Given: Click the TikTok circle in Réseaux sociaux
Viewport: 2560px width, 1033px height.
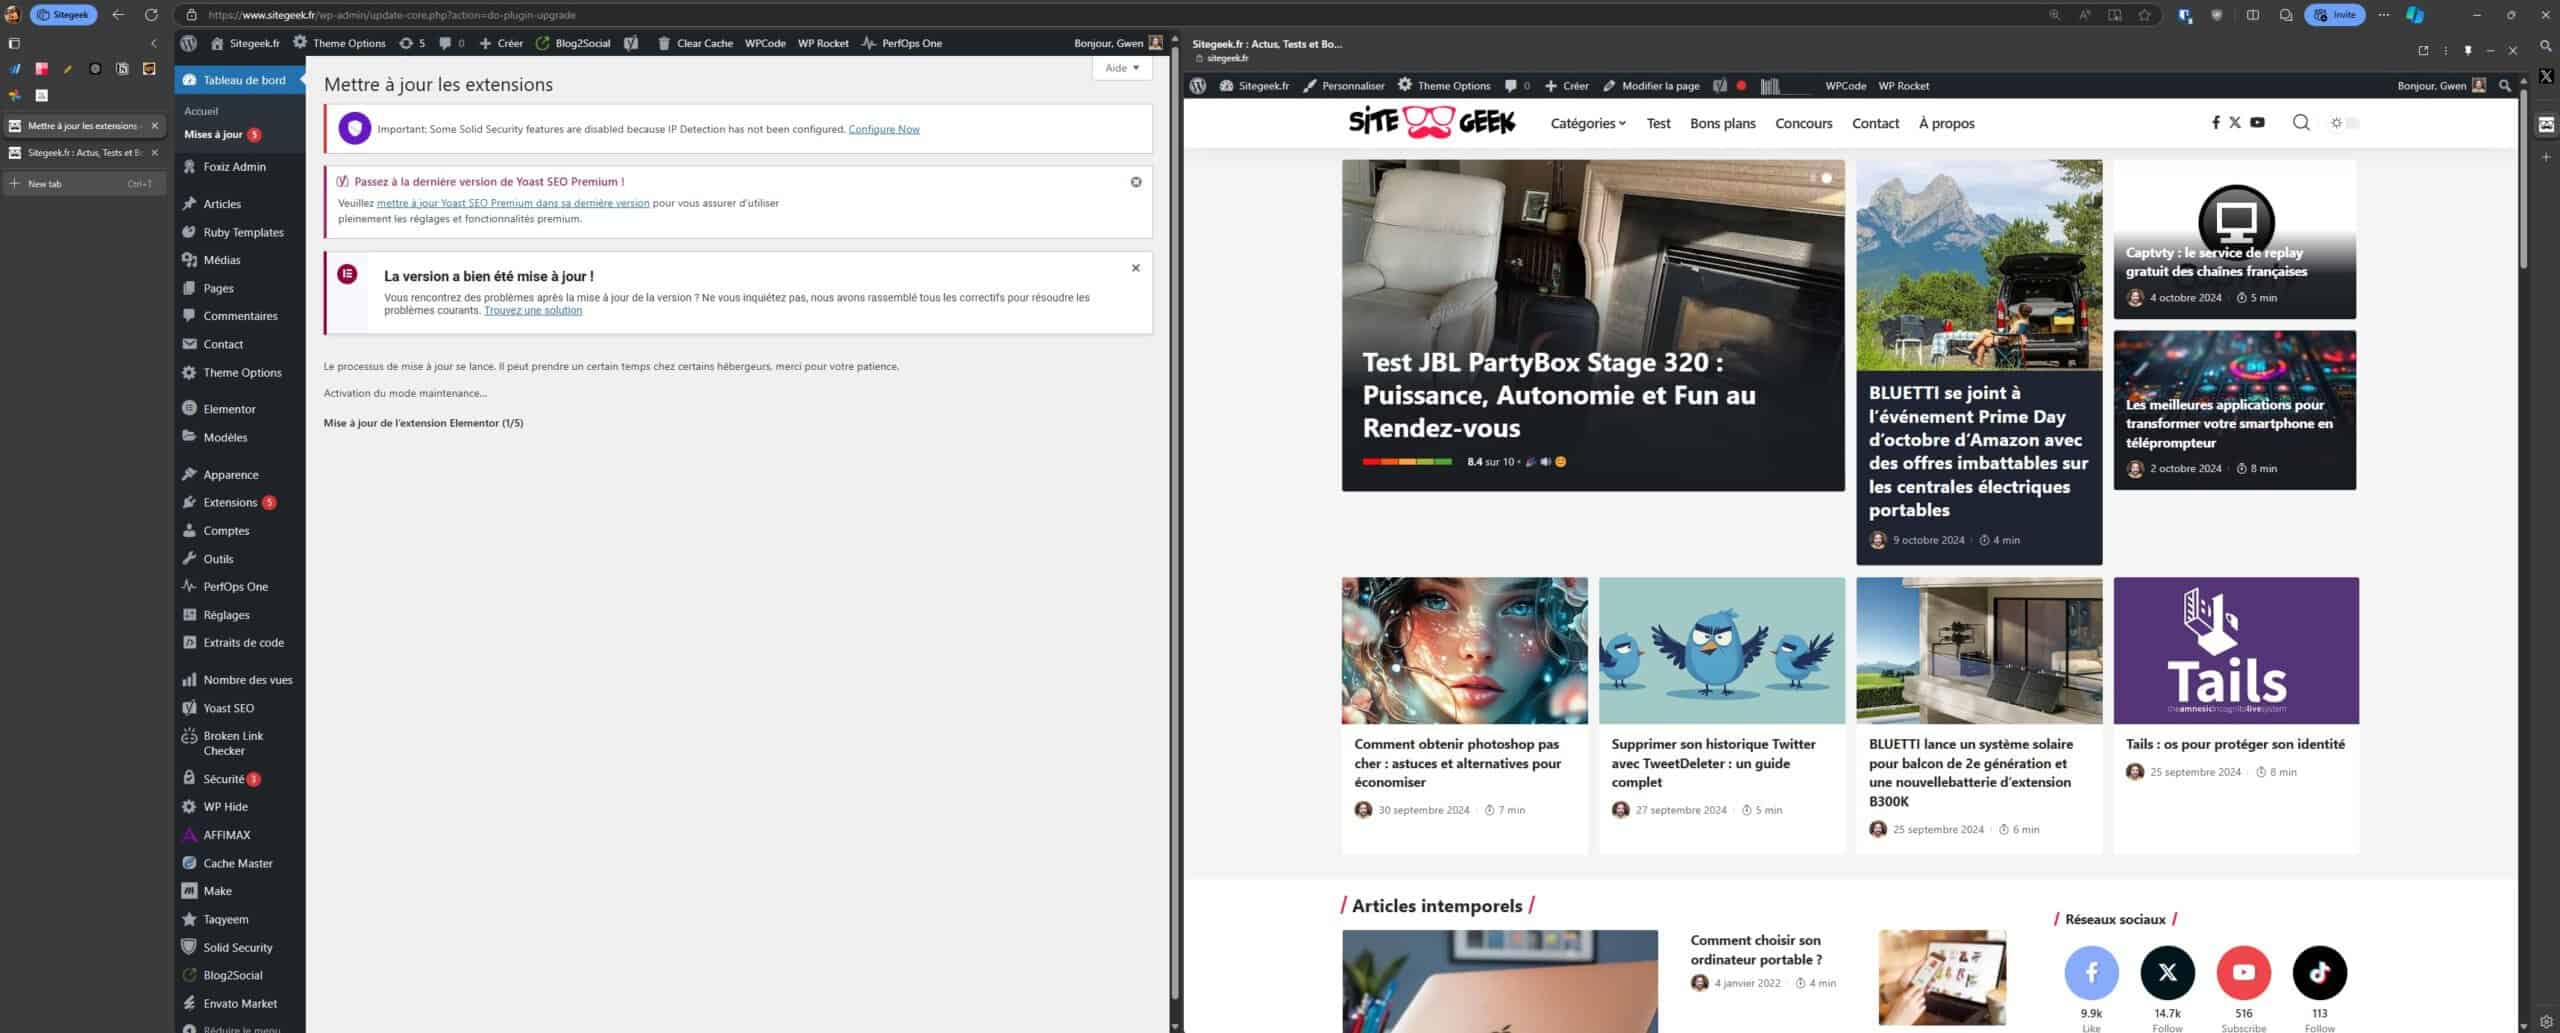Looking at the screenshot, I should (2319, 972).
